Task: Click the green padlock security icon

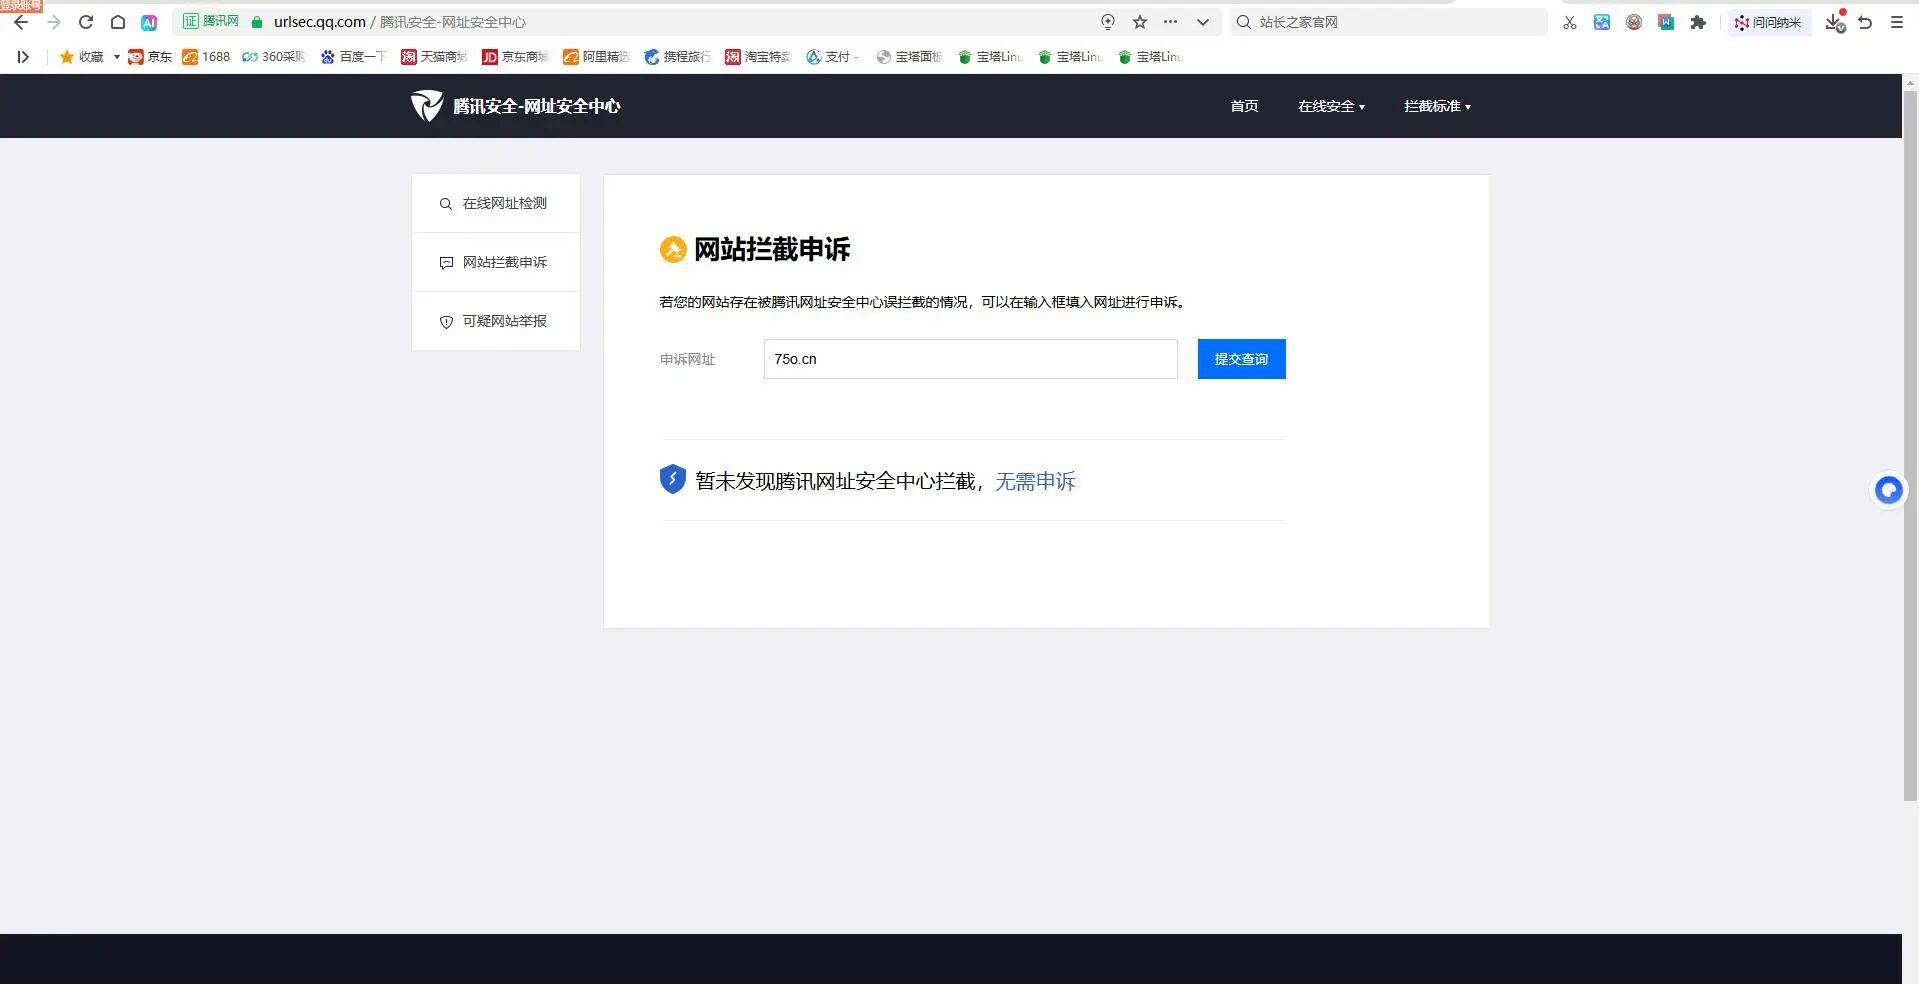Action: coord(257,22)
